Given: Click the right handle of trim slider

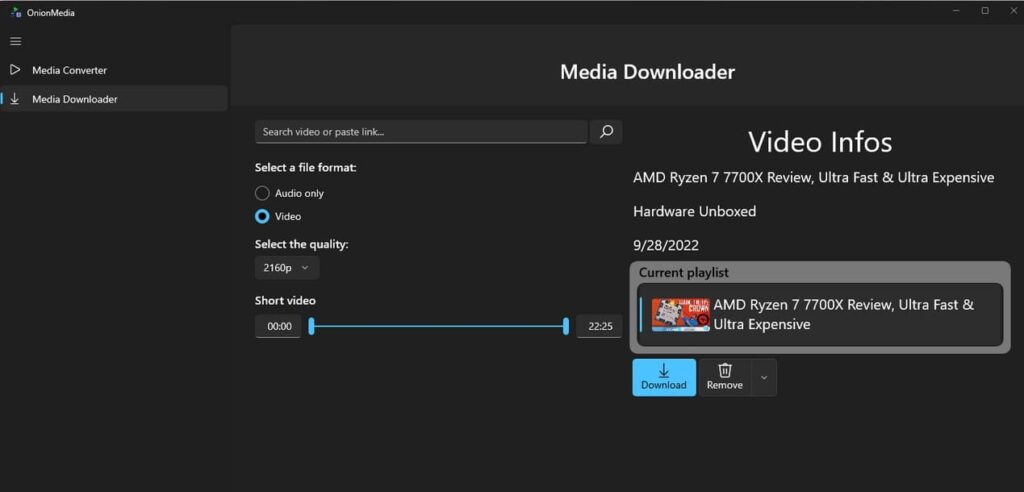Looking at the screenshot, I should pos(566,326).
